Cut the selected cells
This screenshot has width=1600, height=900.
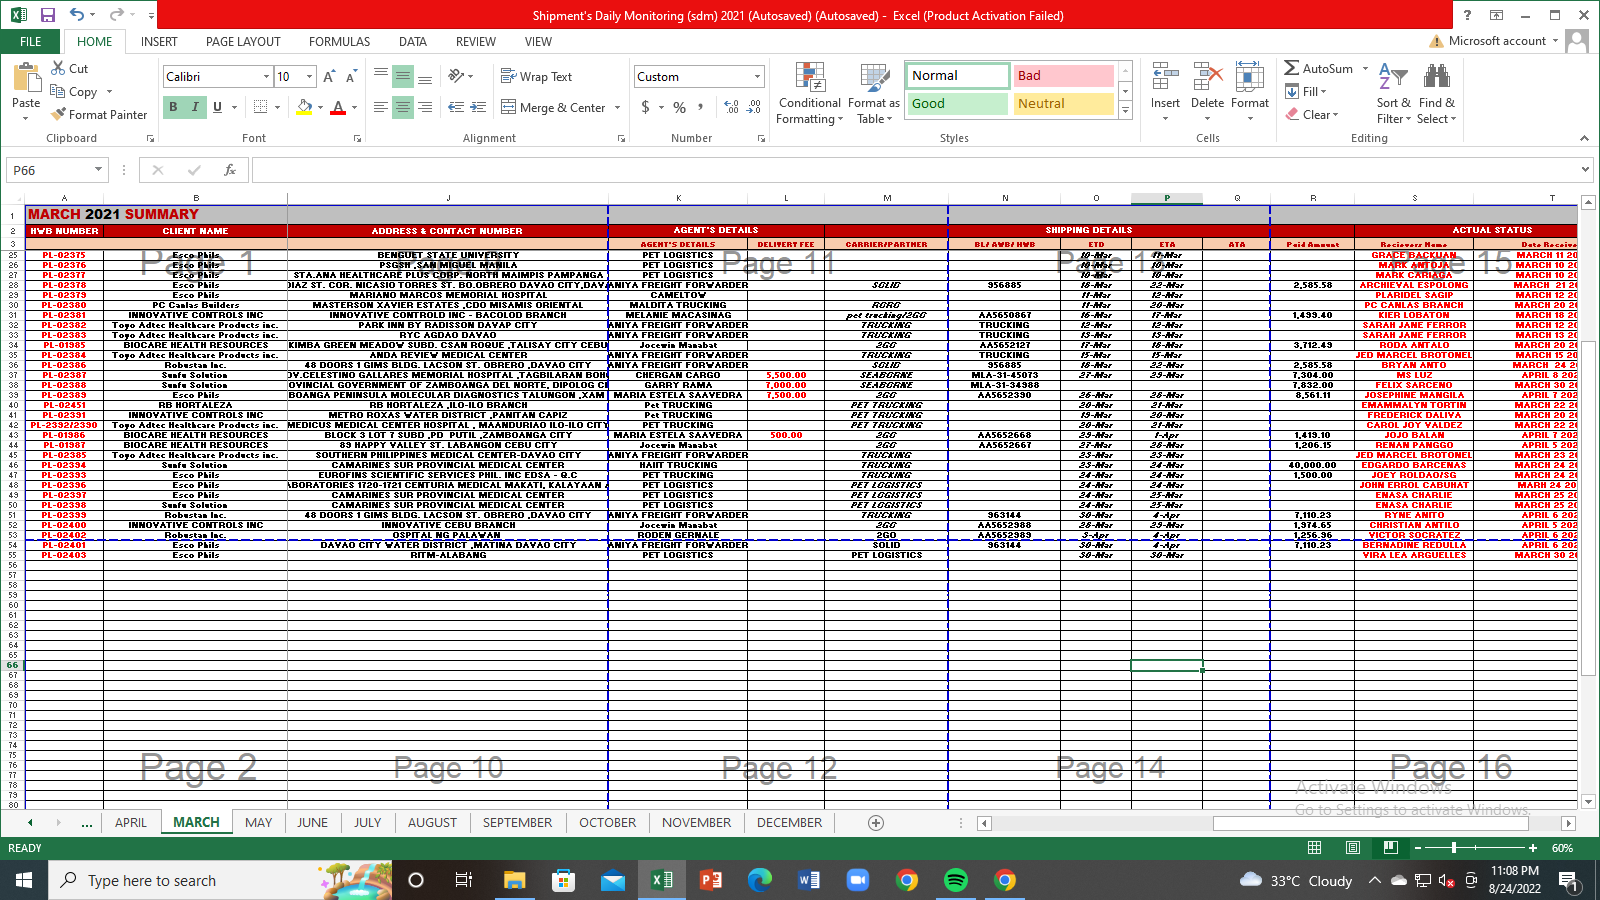click(70, 68)
